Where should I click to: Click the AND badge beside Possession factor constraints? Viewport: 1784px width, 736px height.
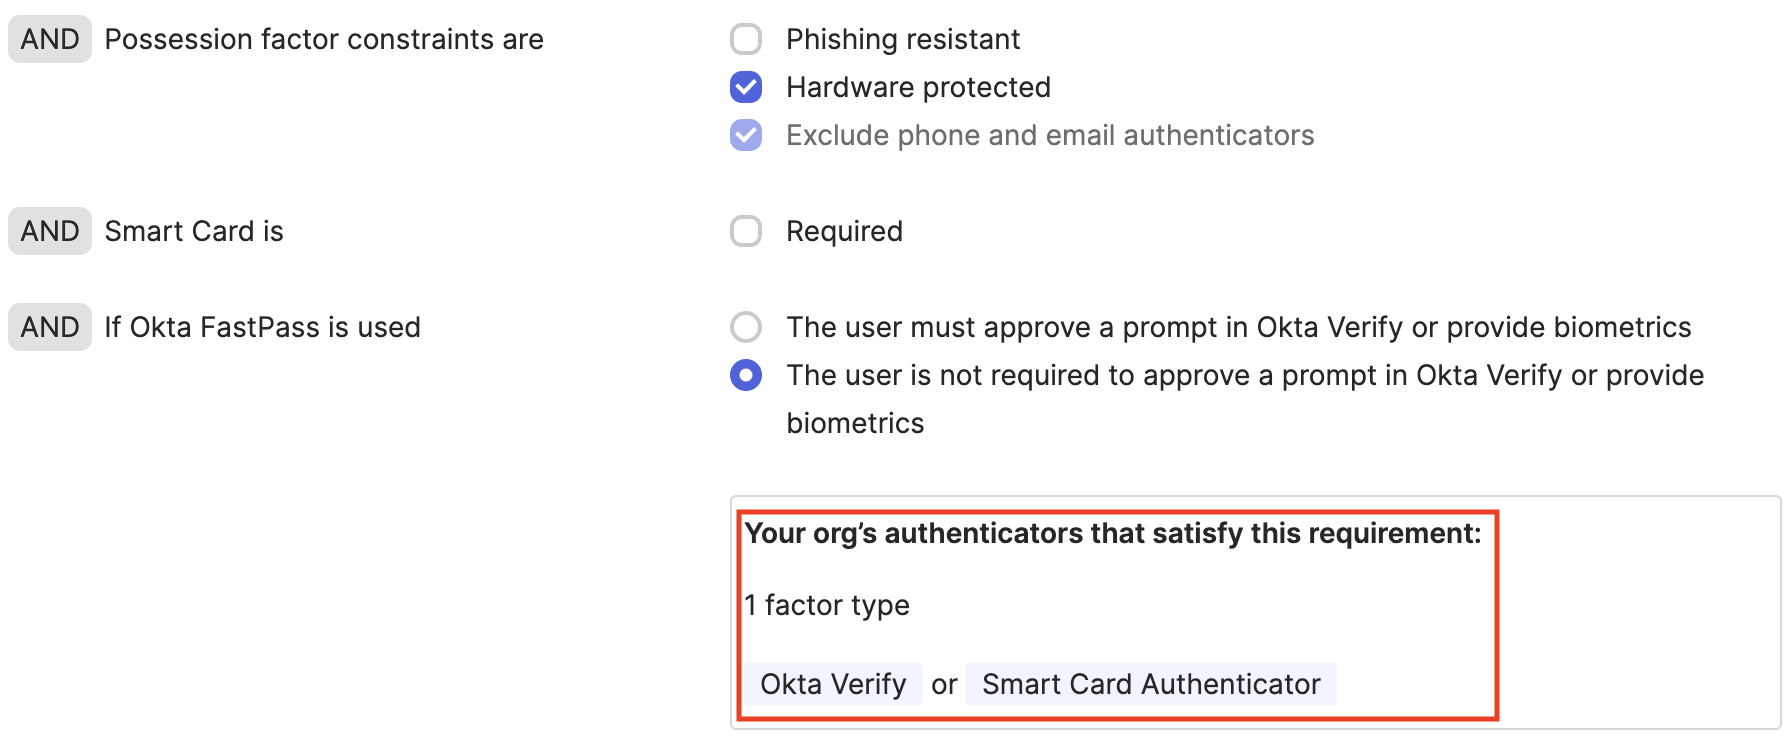(x=50, y=39)
